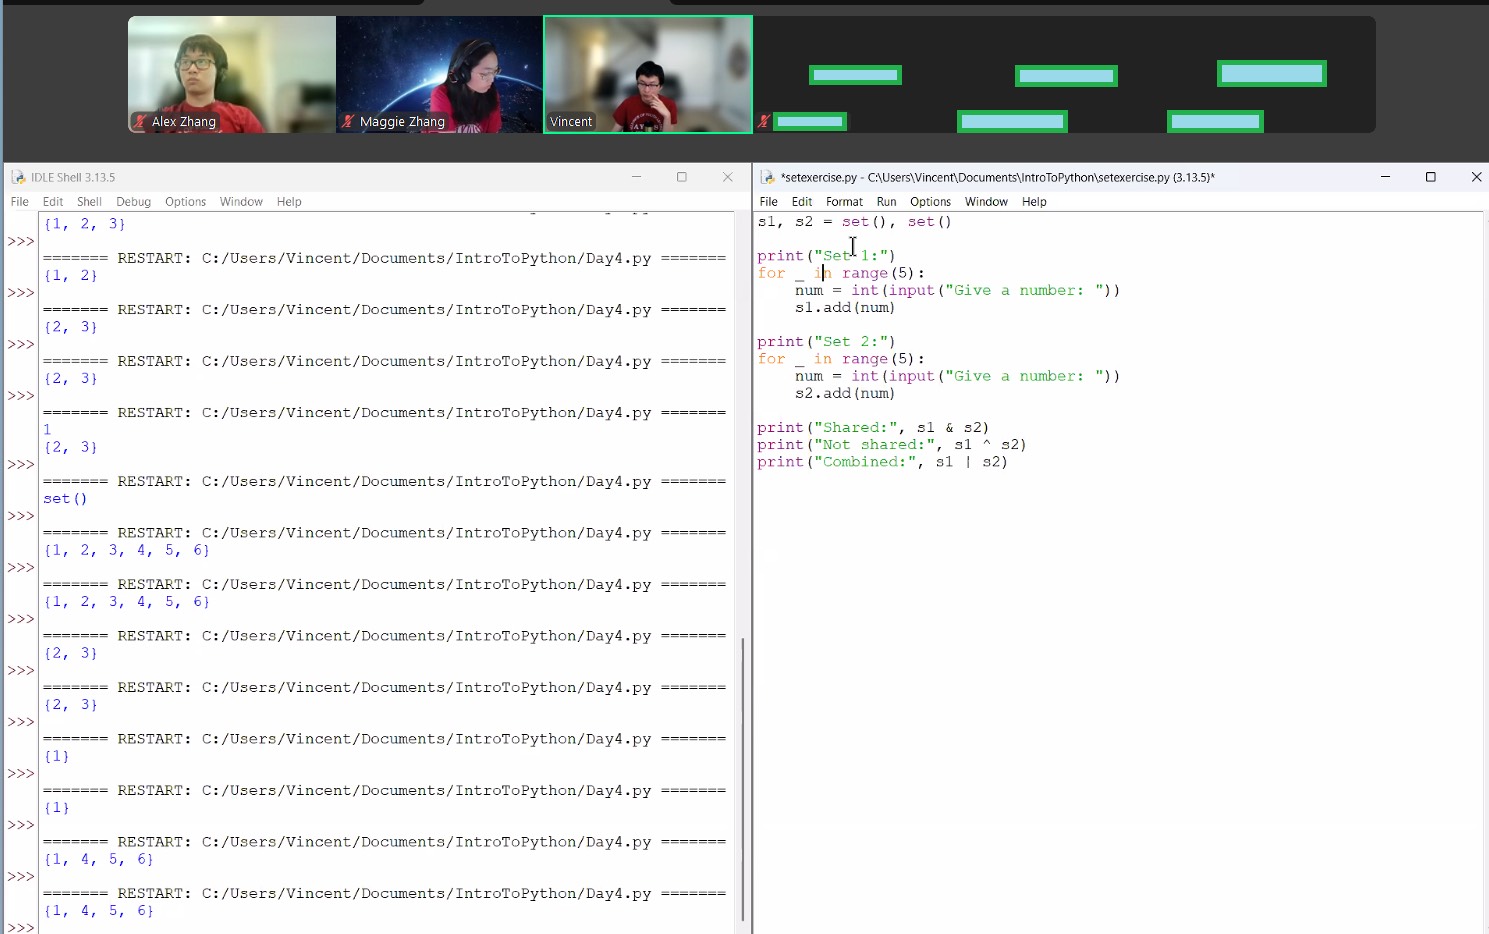
Task: Open Options menu in setexercise.py editor
Action: tap(930, 202)
